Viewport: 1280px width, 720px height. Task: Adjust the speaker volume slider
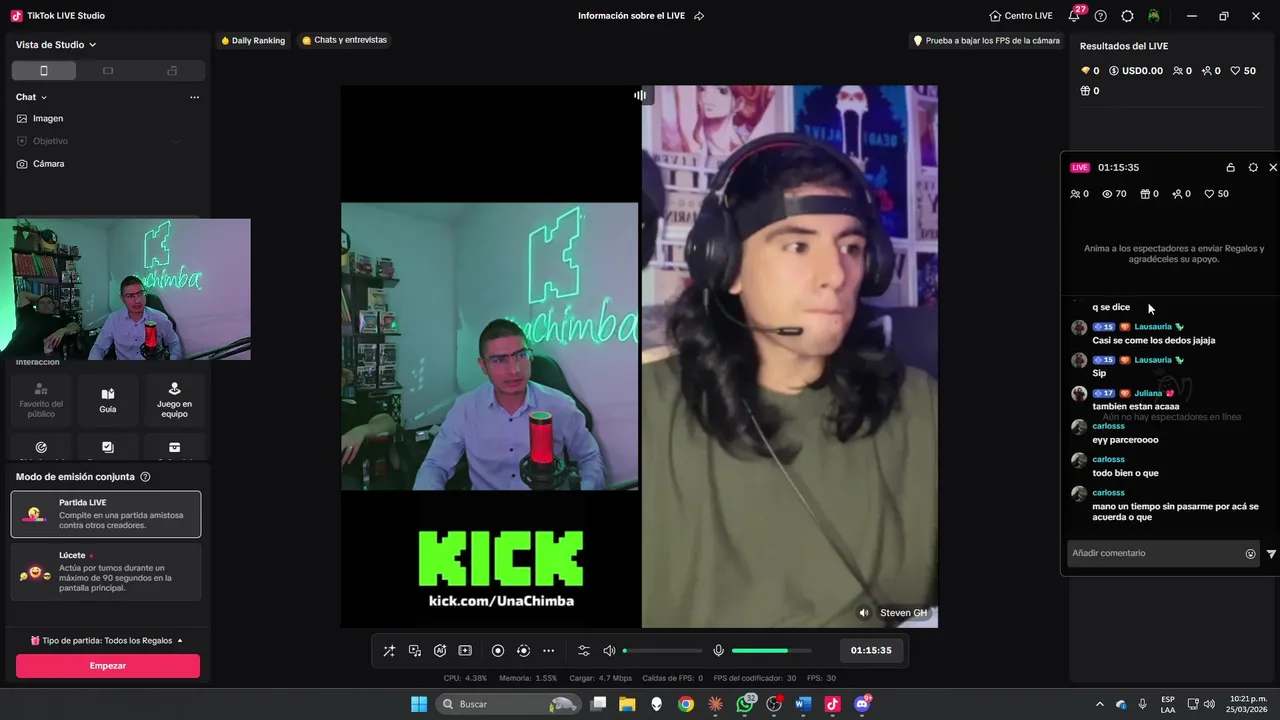point(663,651)
